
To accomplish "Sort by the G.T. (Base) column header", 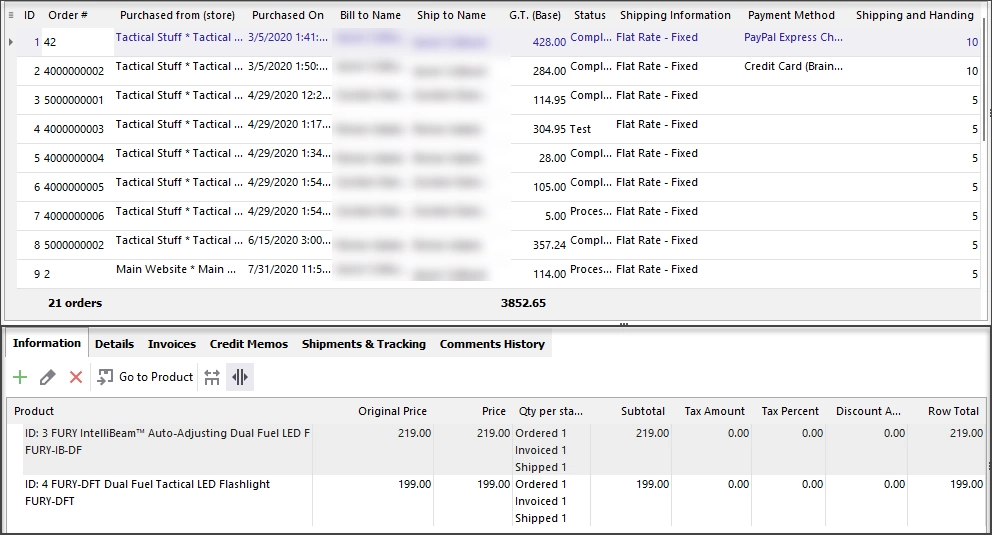I will coord(535,15).
